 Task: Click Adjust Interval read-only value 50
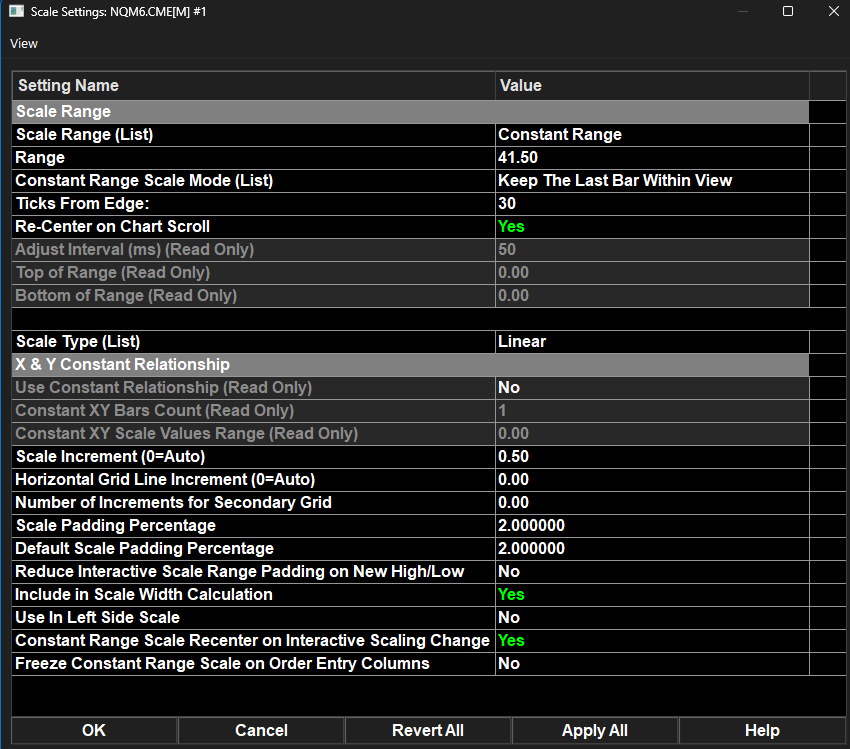[x=652, y=250]
